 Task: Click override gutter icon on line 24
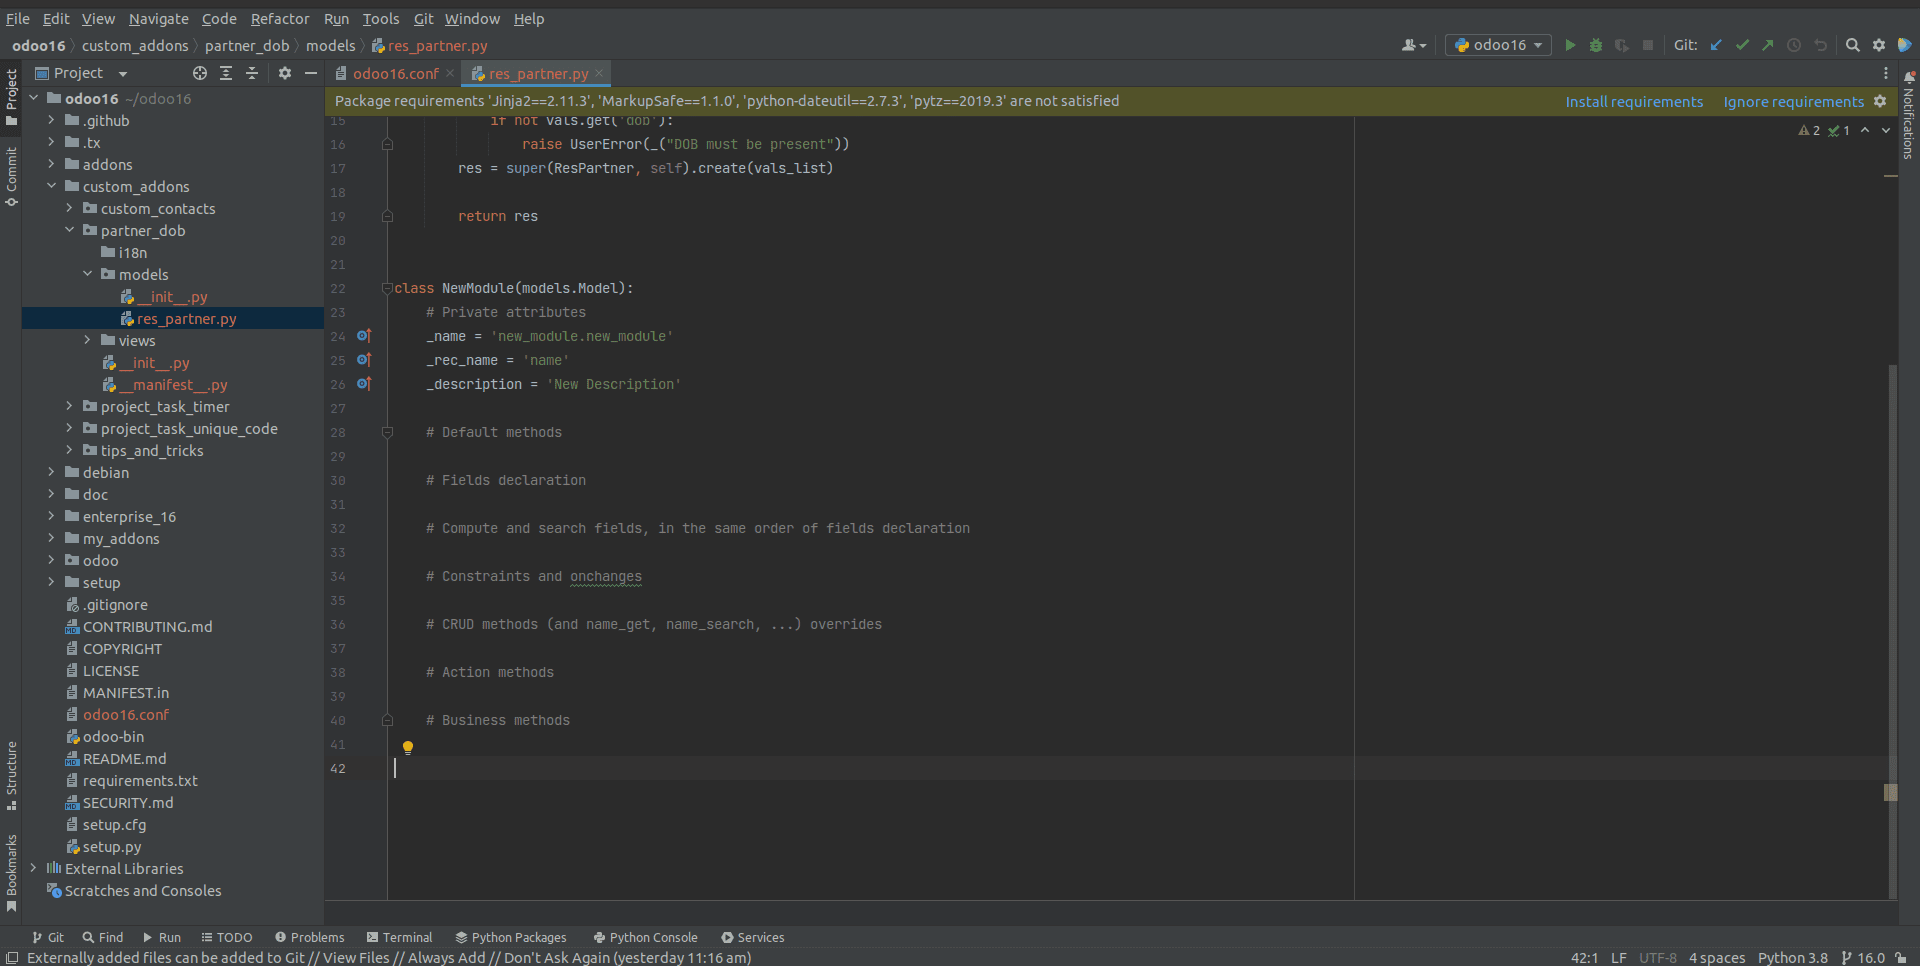(x=364, y=336)
